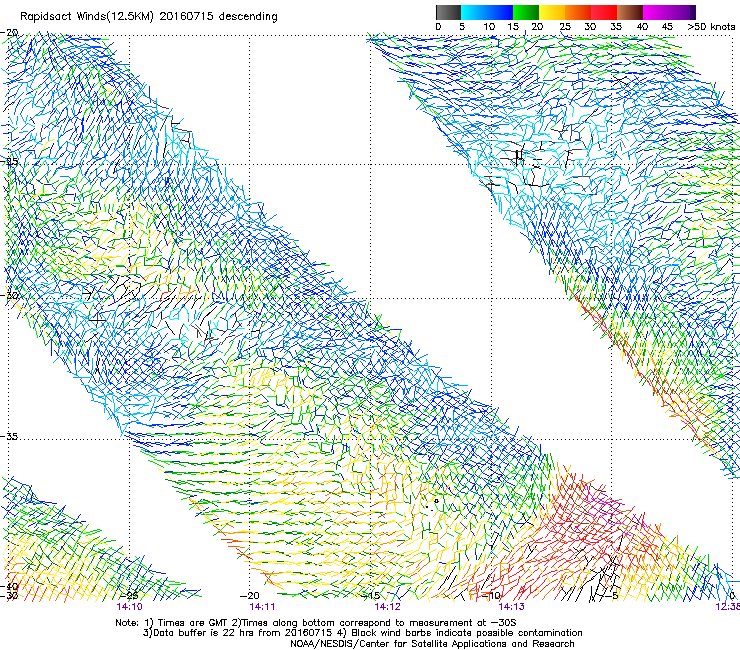Click the dark purple 45-50 knots legend color
The width and height of the screenshot is (740, 650).
682,12
